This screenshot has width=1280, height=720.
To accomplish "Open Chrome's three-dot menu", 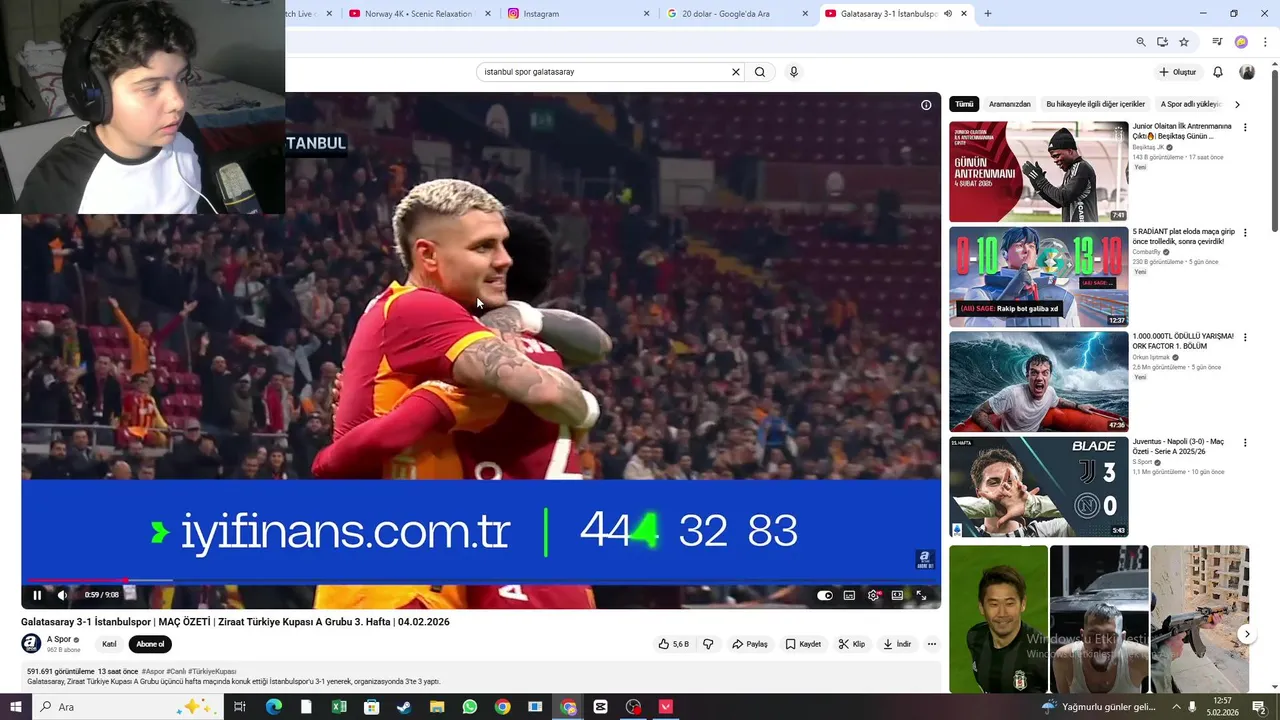I will pos(1266,42).
